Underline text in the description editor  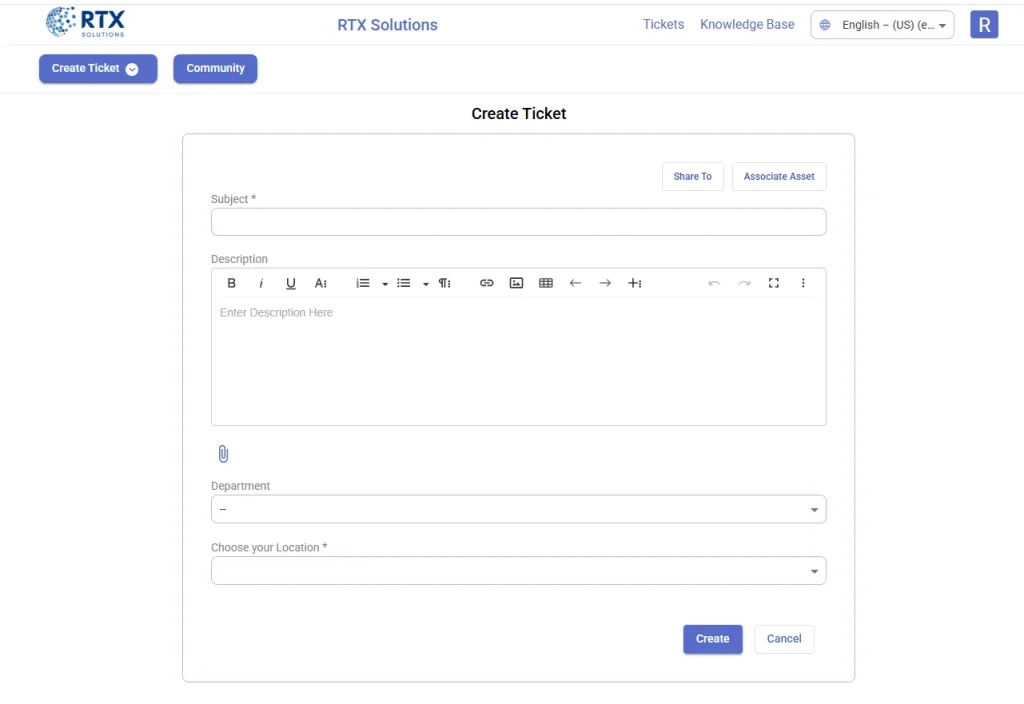(290, 283)
